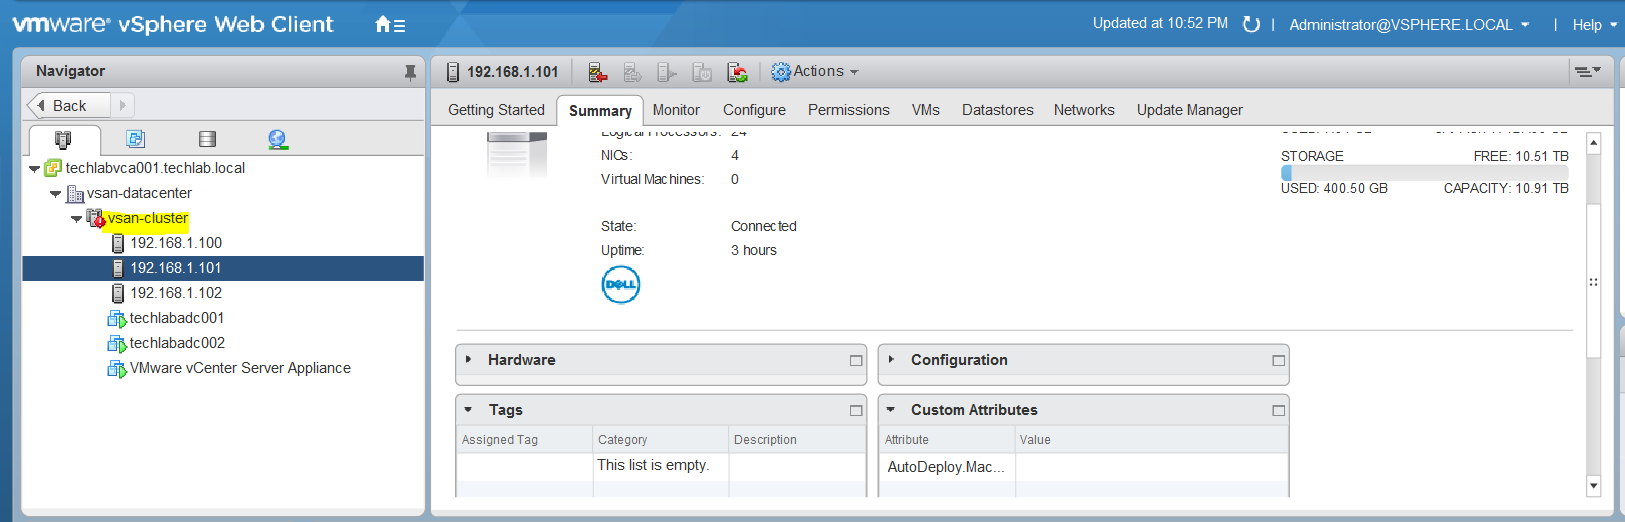
Task: Collapse the vsan-cluster tree node
Action: click(x=77, y=219)
